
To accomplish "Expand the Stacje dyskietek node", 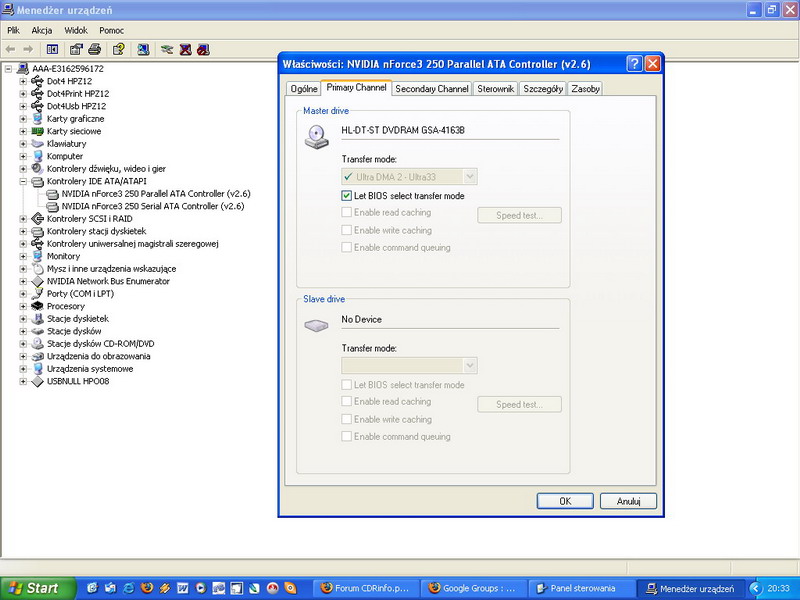I will click(x=23, y=318).
